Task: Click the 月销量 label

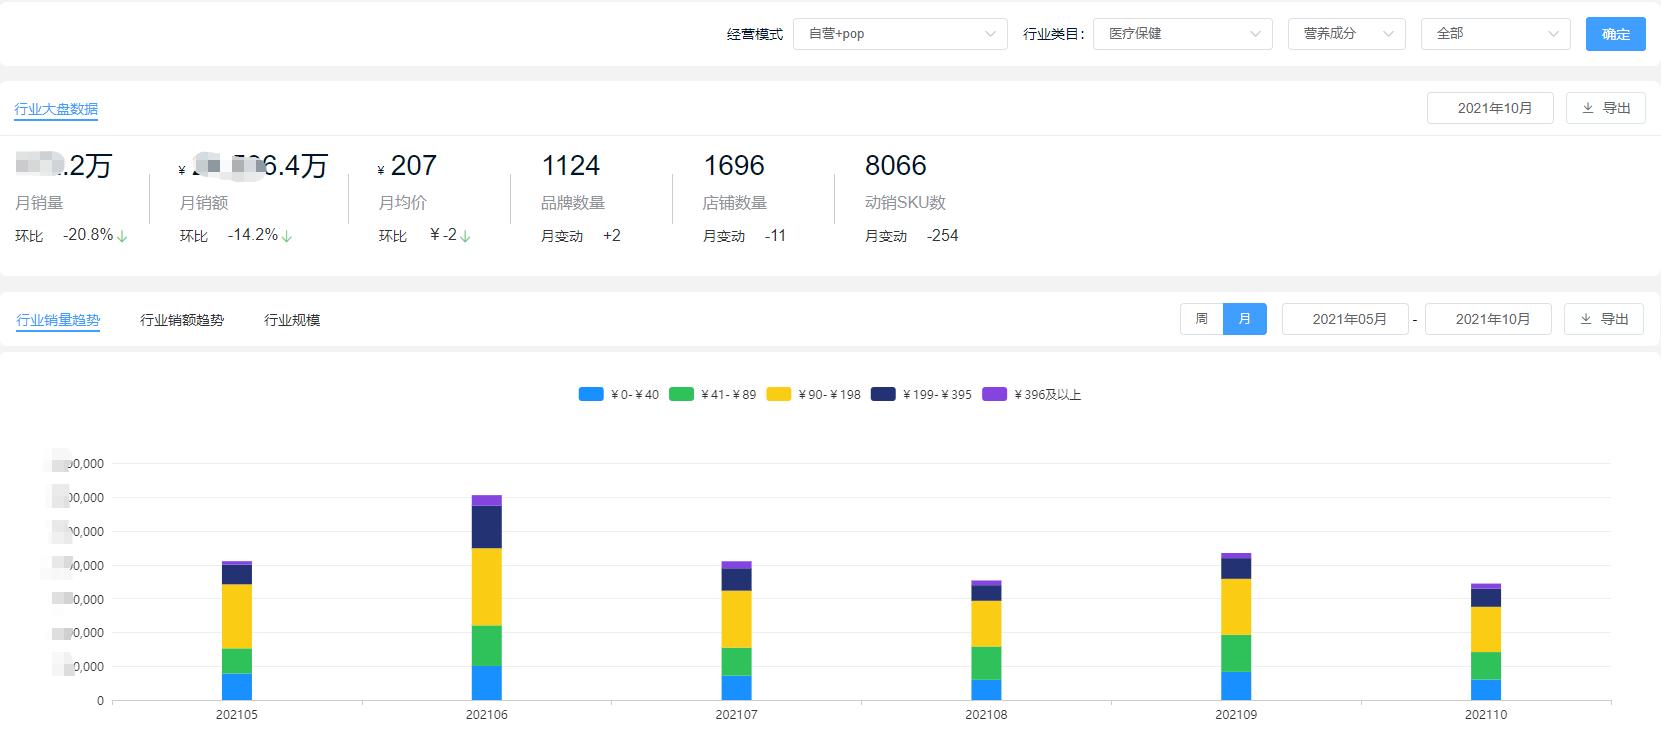Action: [x=40, y=203]
